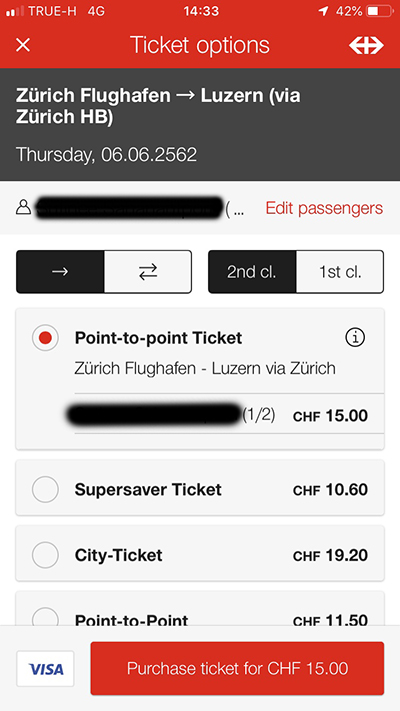Viewport: 400px width, 711px height.
Task: Tap the location arrow status icon
Action: click(323, 11)
